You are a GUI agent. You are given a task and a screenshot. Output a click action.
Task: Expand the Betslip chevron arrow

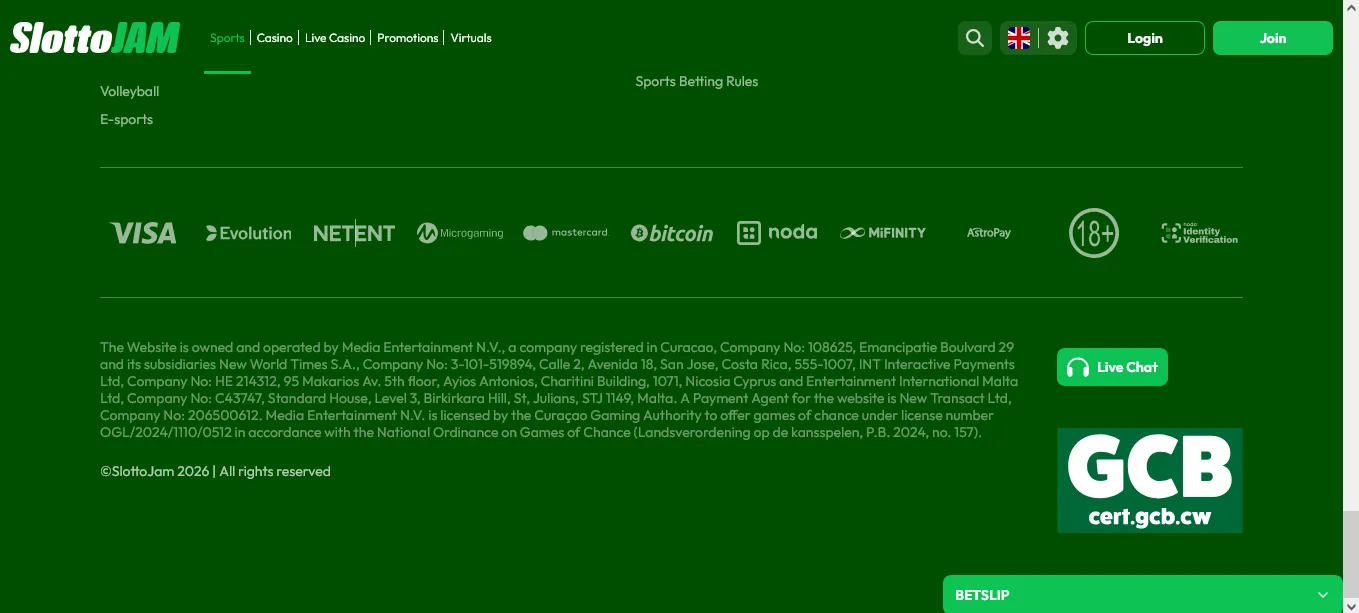1323,595
